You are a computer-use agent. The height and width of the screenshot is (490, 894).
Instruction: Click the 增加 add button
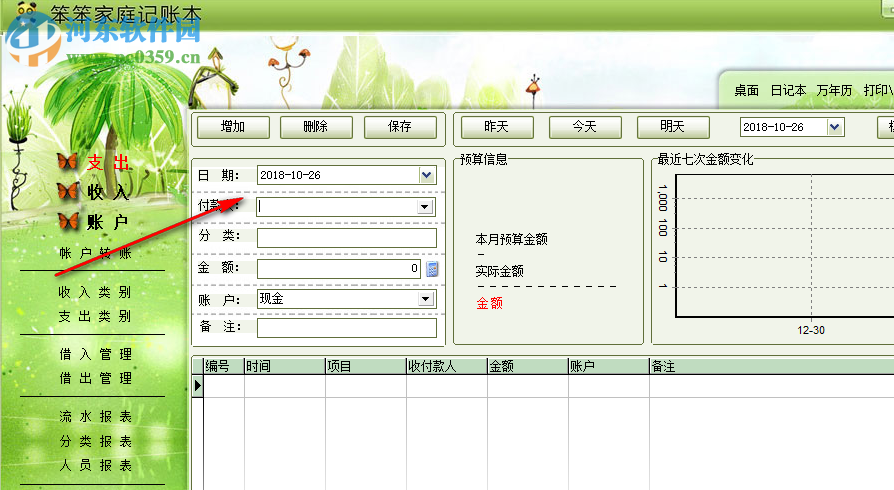(233, 127)
